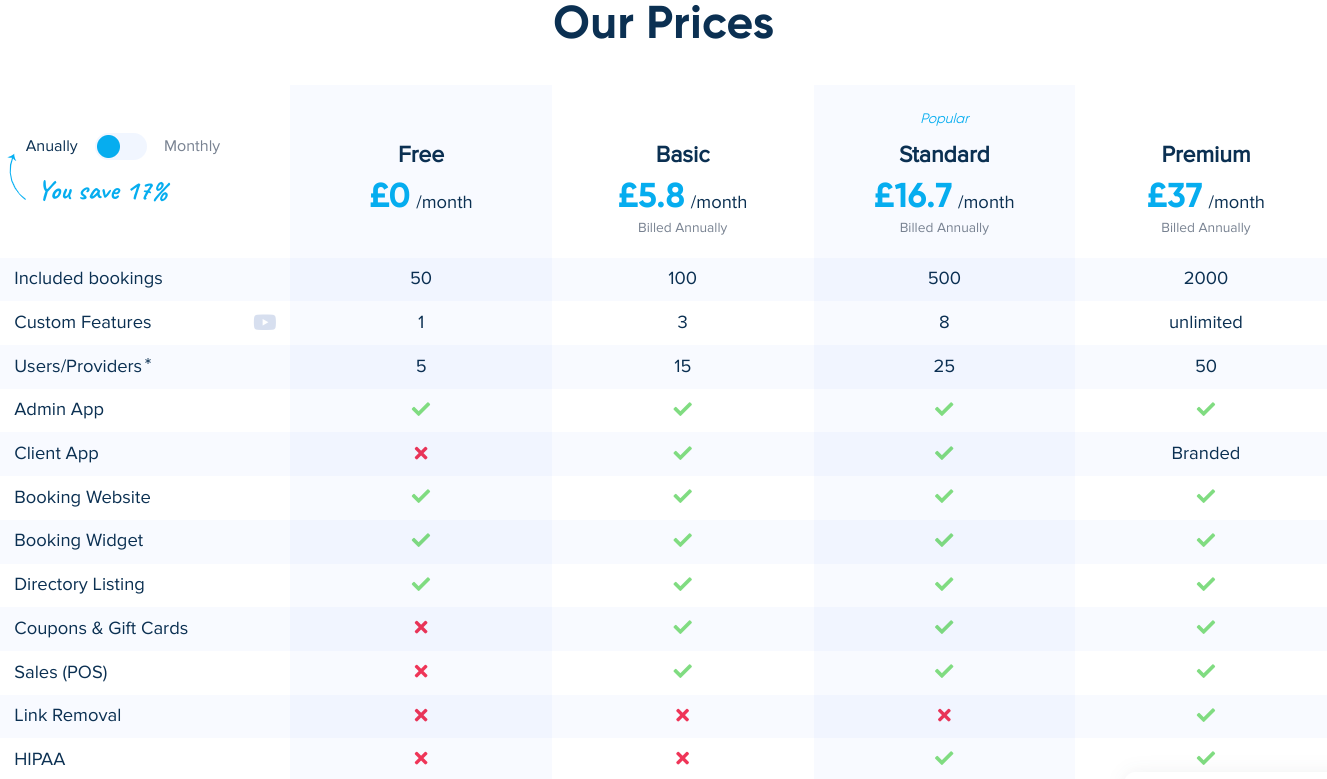Click the Basic £5.8 price

tap(651, 195)
